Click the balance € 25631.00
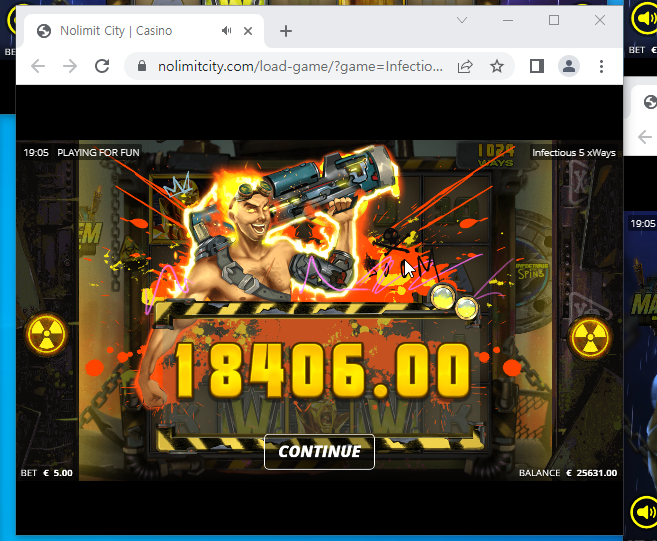 click(592, 473)
